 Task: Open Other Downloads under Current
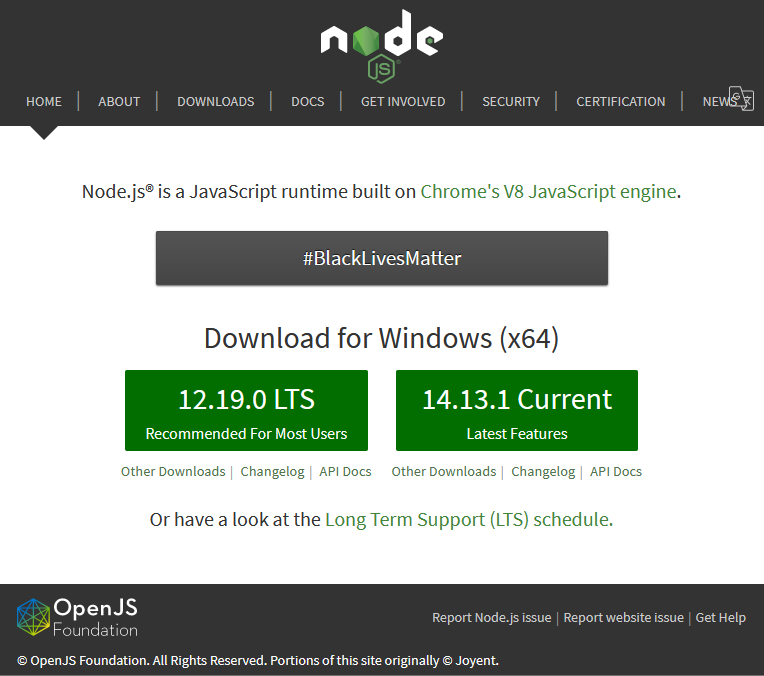[x=443, y=471]
